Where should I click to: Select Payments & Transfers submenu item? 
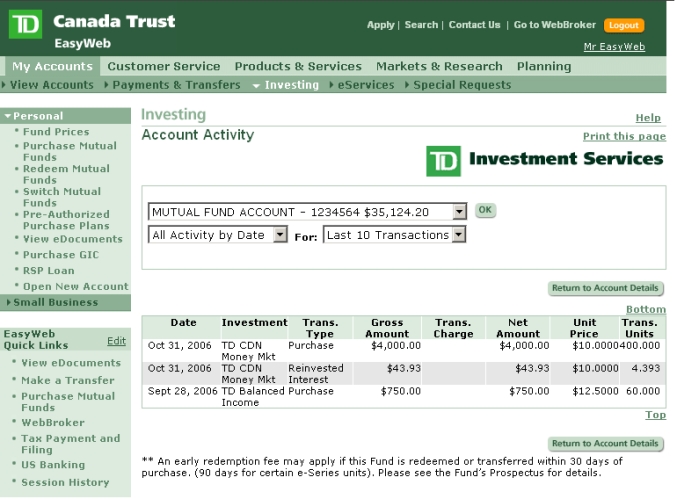176,85
